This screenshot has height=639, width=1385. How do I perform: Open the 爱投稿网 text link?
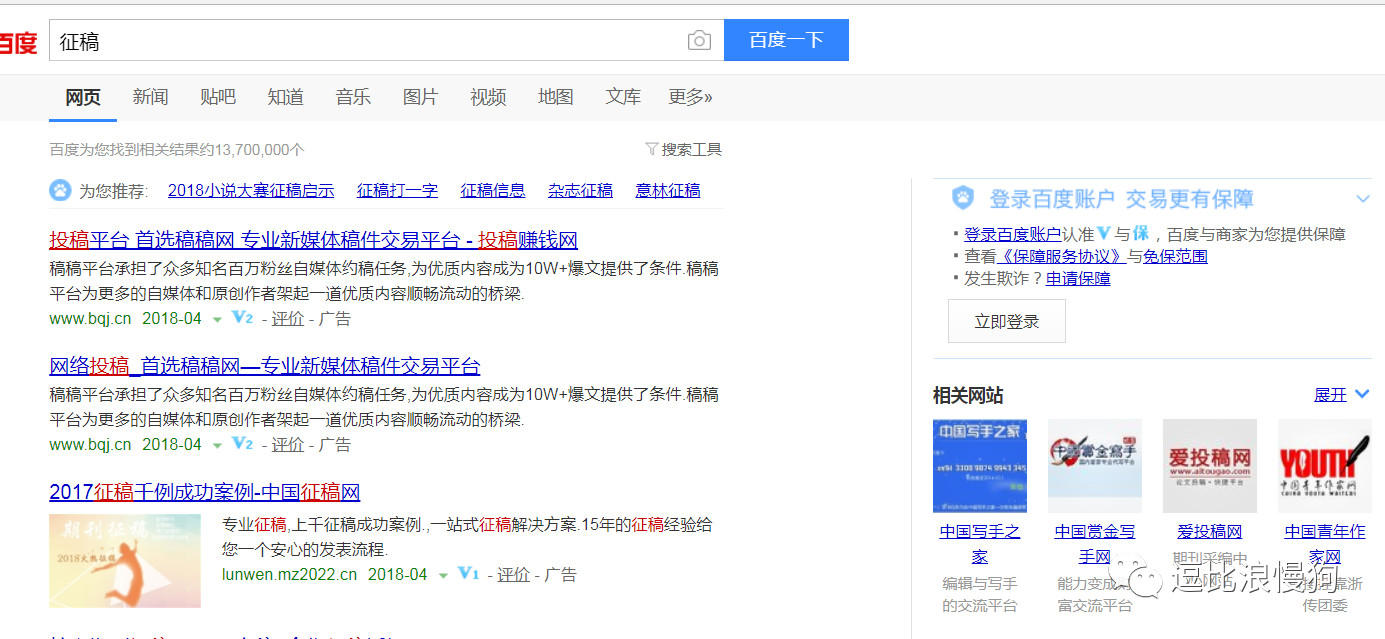point(1210,532)
